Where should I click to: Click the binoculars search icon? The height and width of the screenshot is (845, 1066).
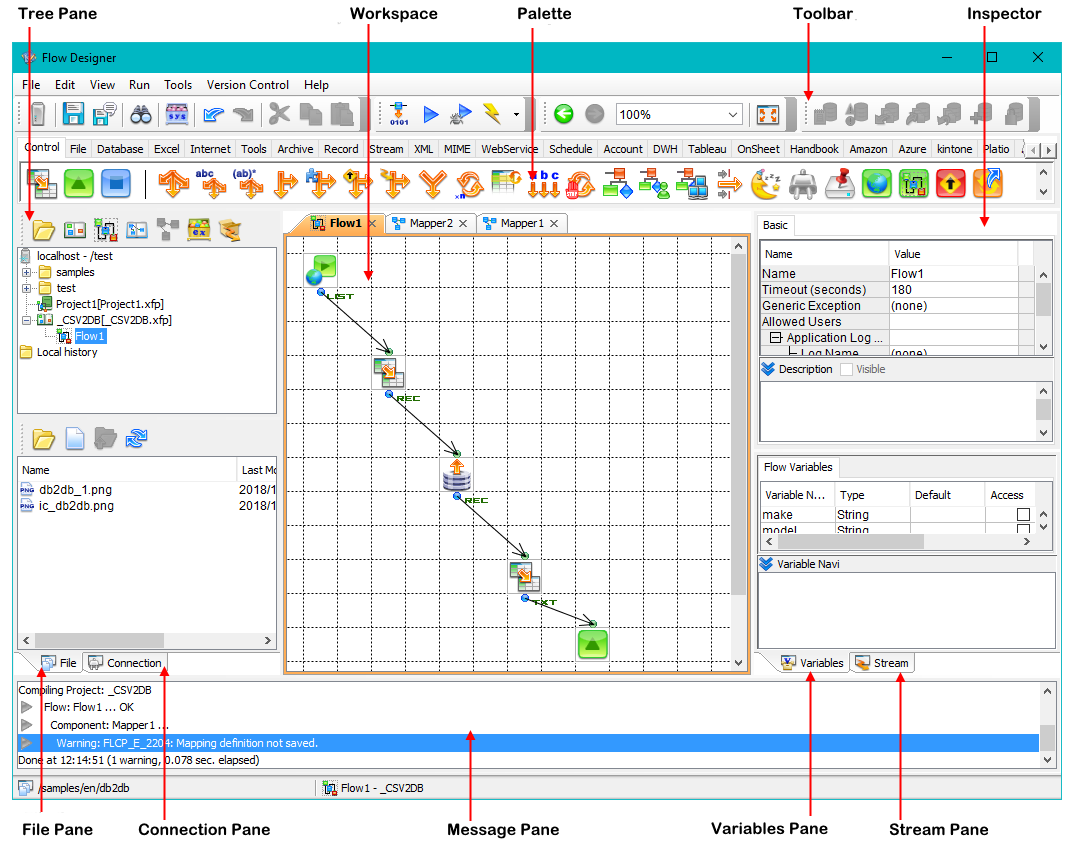(140, 115)
